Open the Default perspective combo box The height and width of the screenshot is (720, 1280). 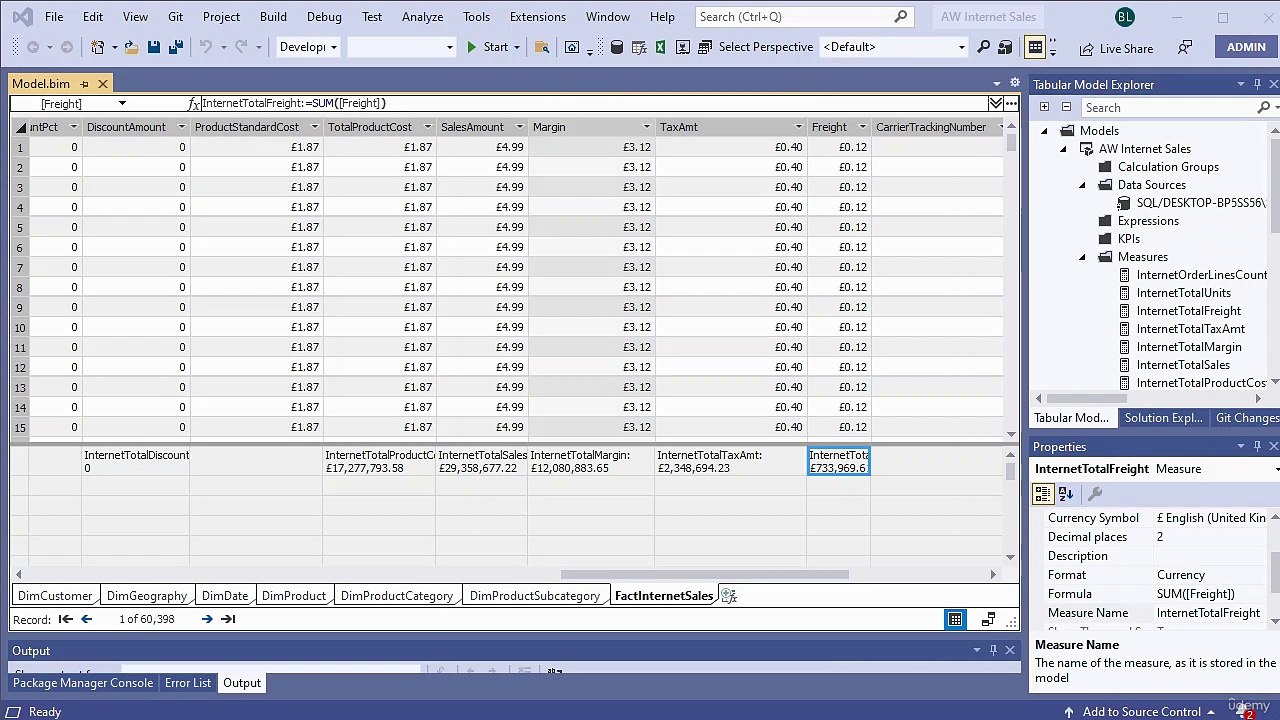coord(894,47)
